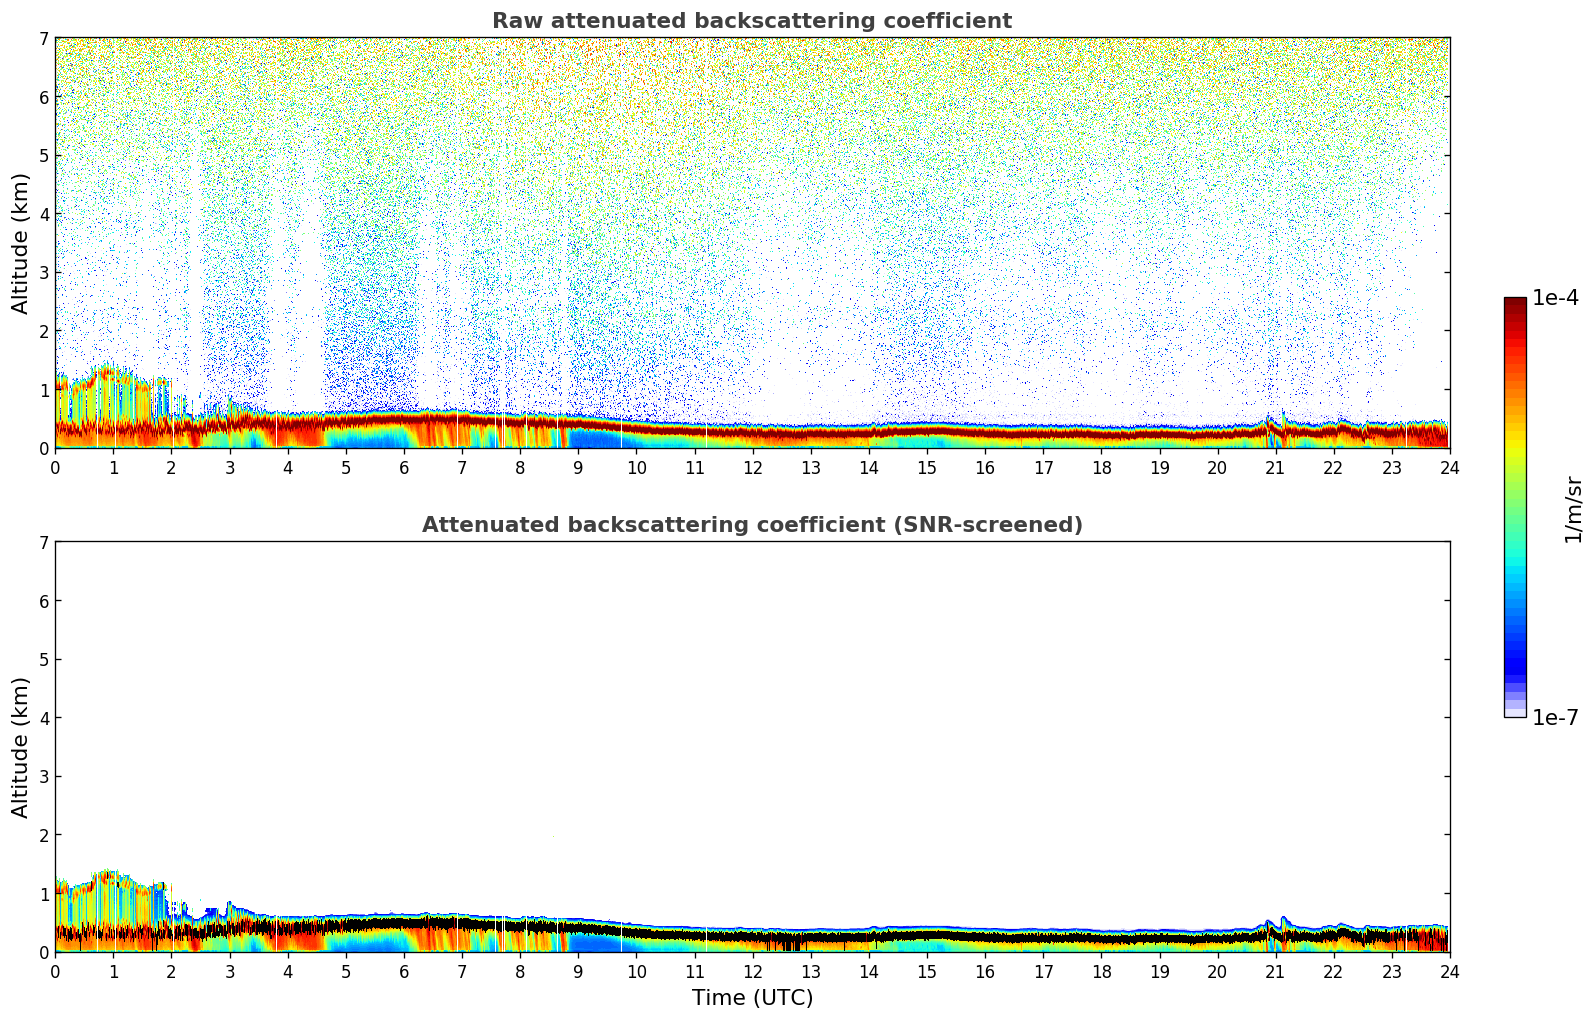Click hour 18 tick on bottom plot's axis

1101,971
